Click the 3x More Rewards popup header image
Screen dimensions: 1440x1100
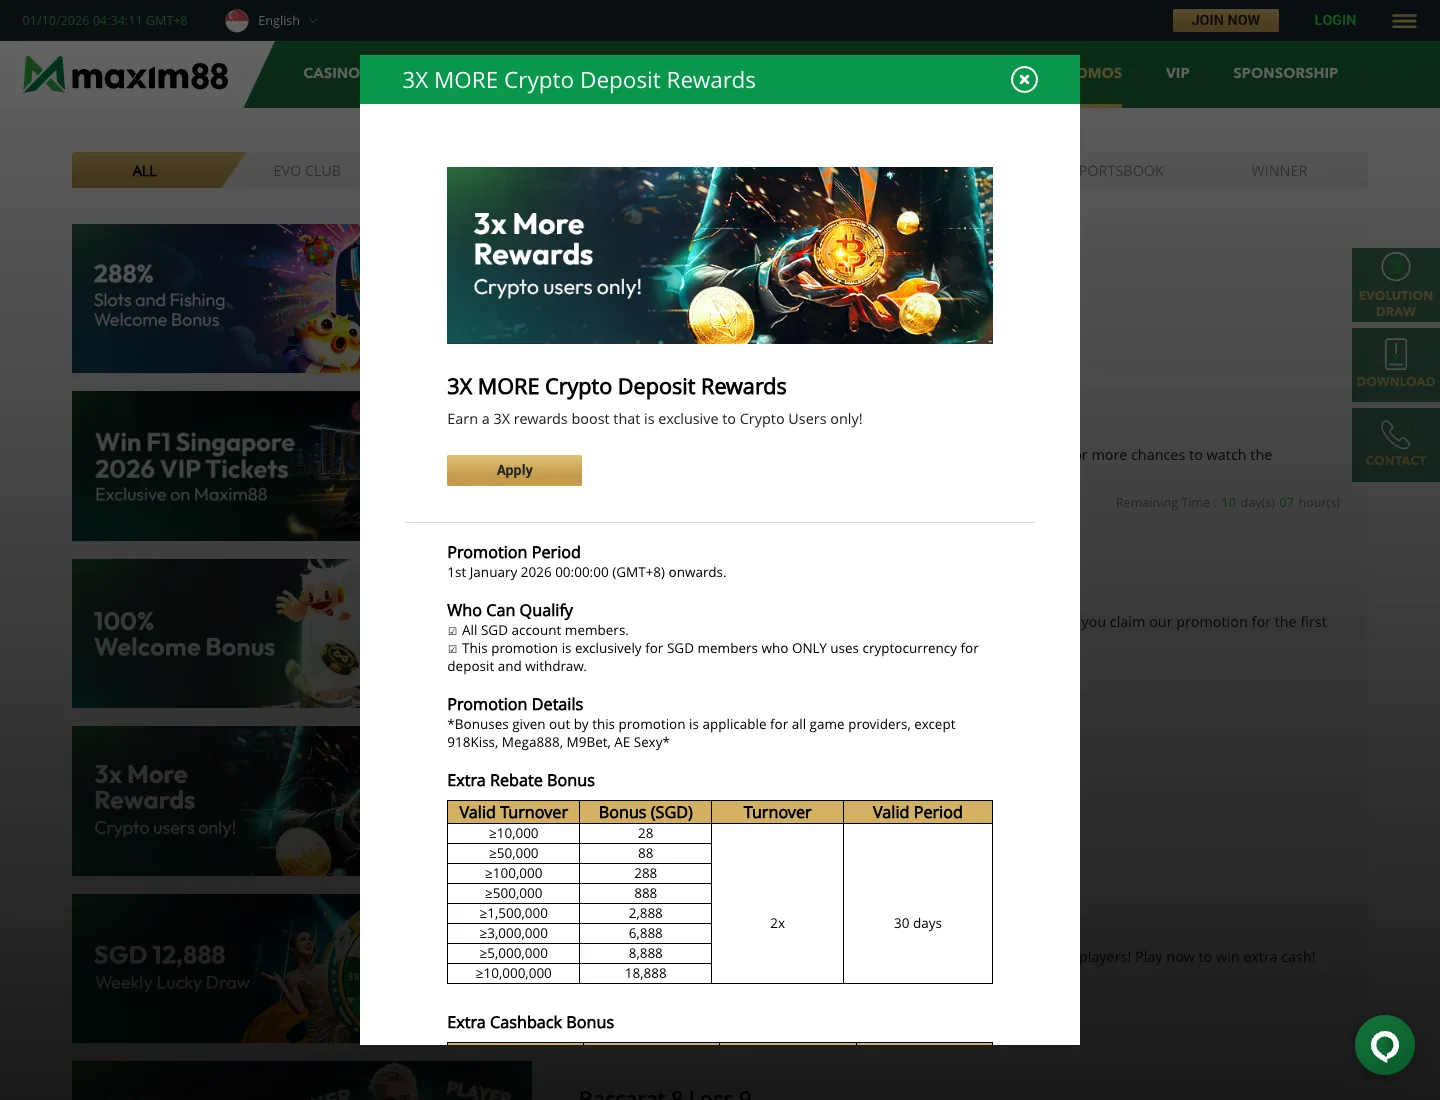(720, 255)
